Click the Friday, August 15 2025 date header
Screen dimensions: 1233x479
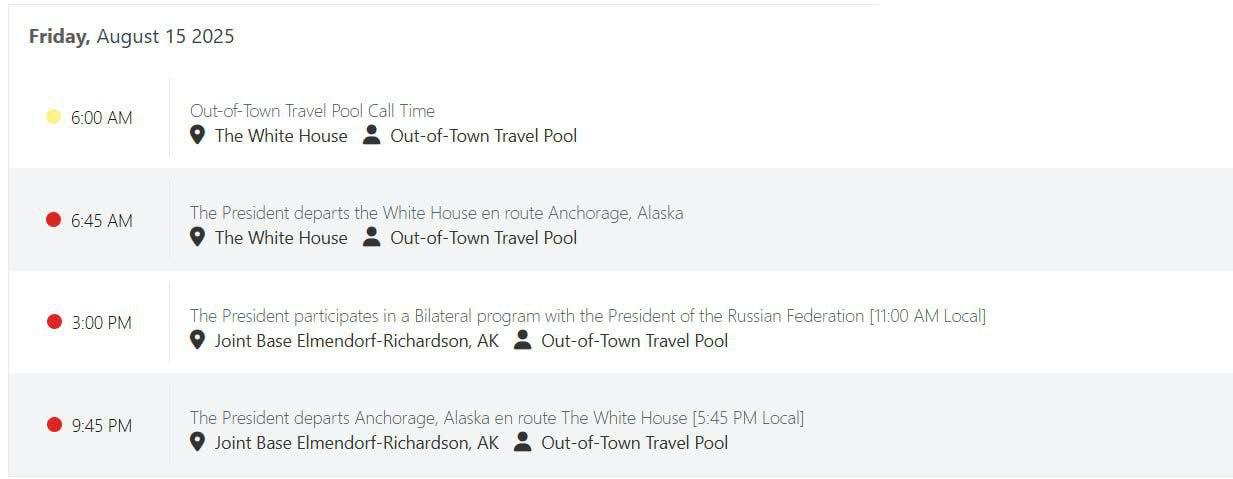131,37
